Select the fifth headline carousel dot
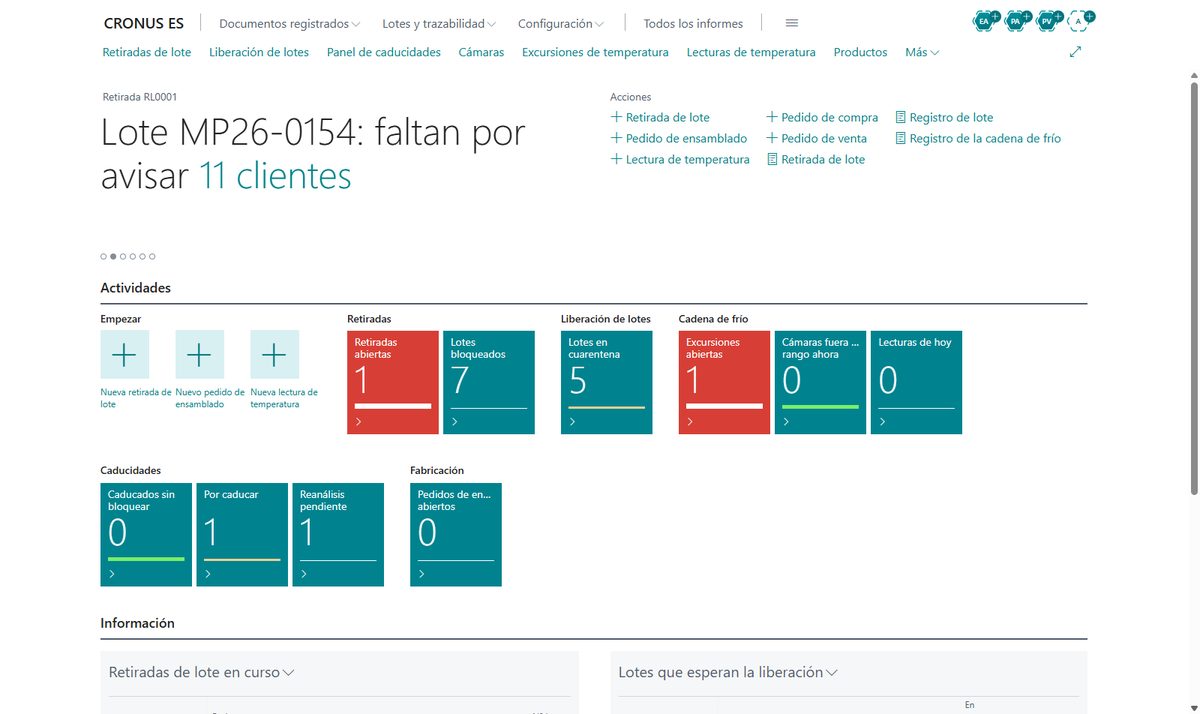Viewport: 1200px width, 714px height. 142,256
